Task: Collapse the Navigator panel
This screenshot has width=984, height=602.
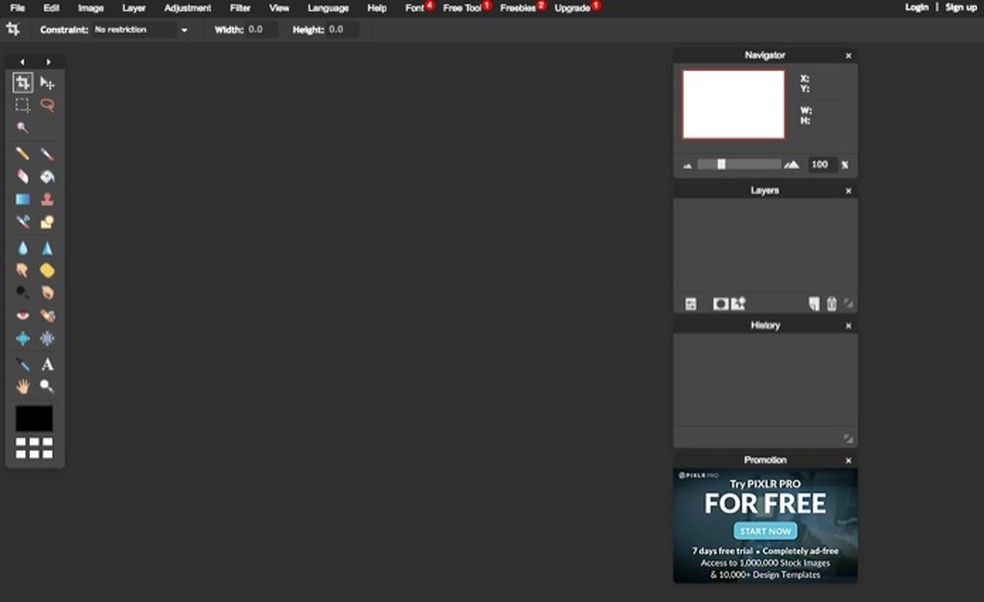Action: [848, 55]
